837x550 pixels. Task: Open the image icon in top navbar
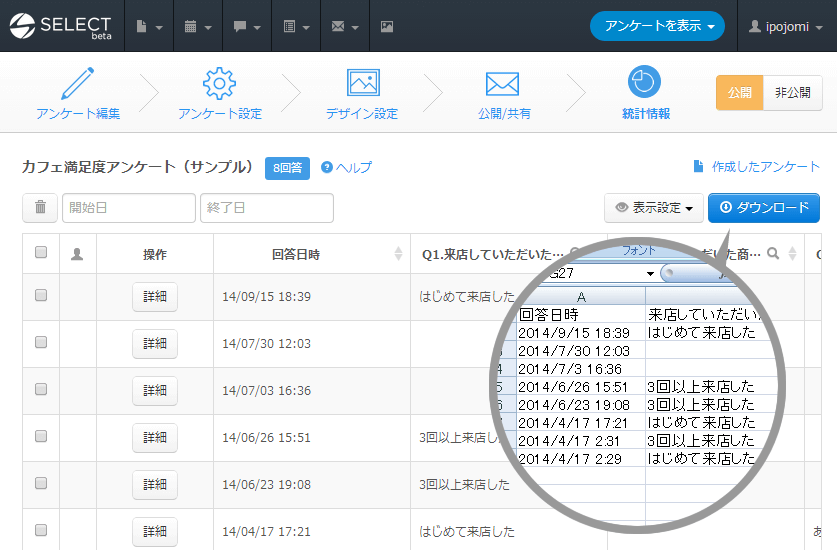(x=387, y=26)
